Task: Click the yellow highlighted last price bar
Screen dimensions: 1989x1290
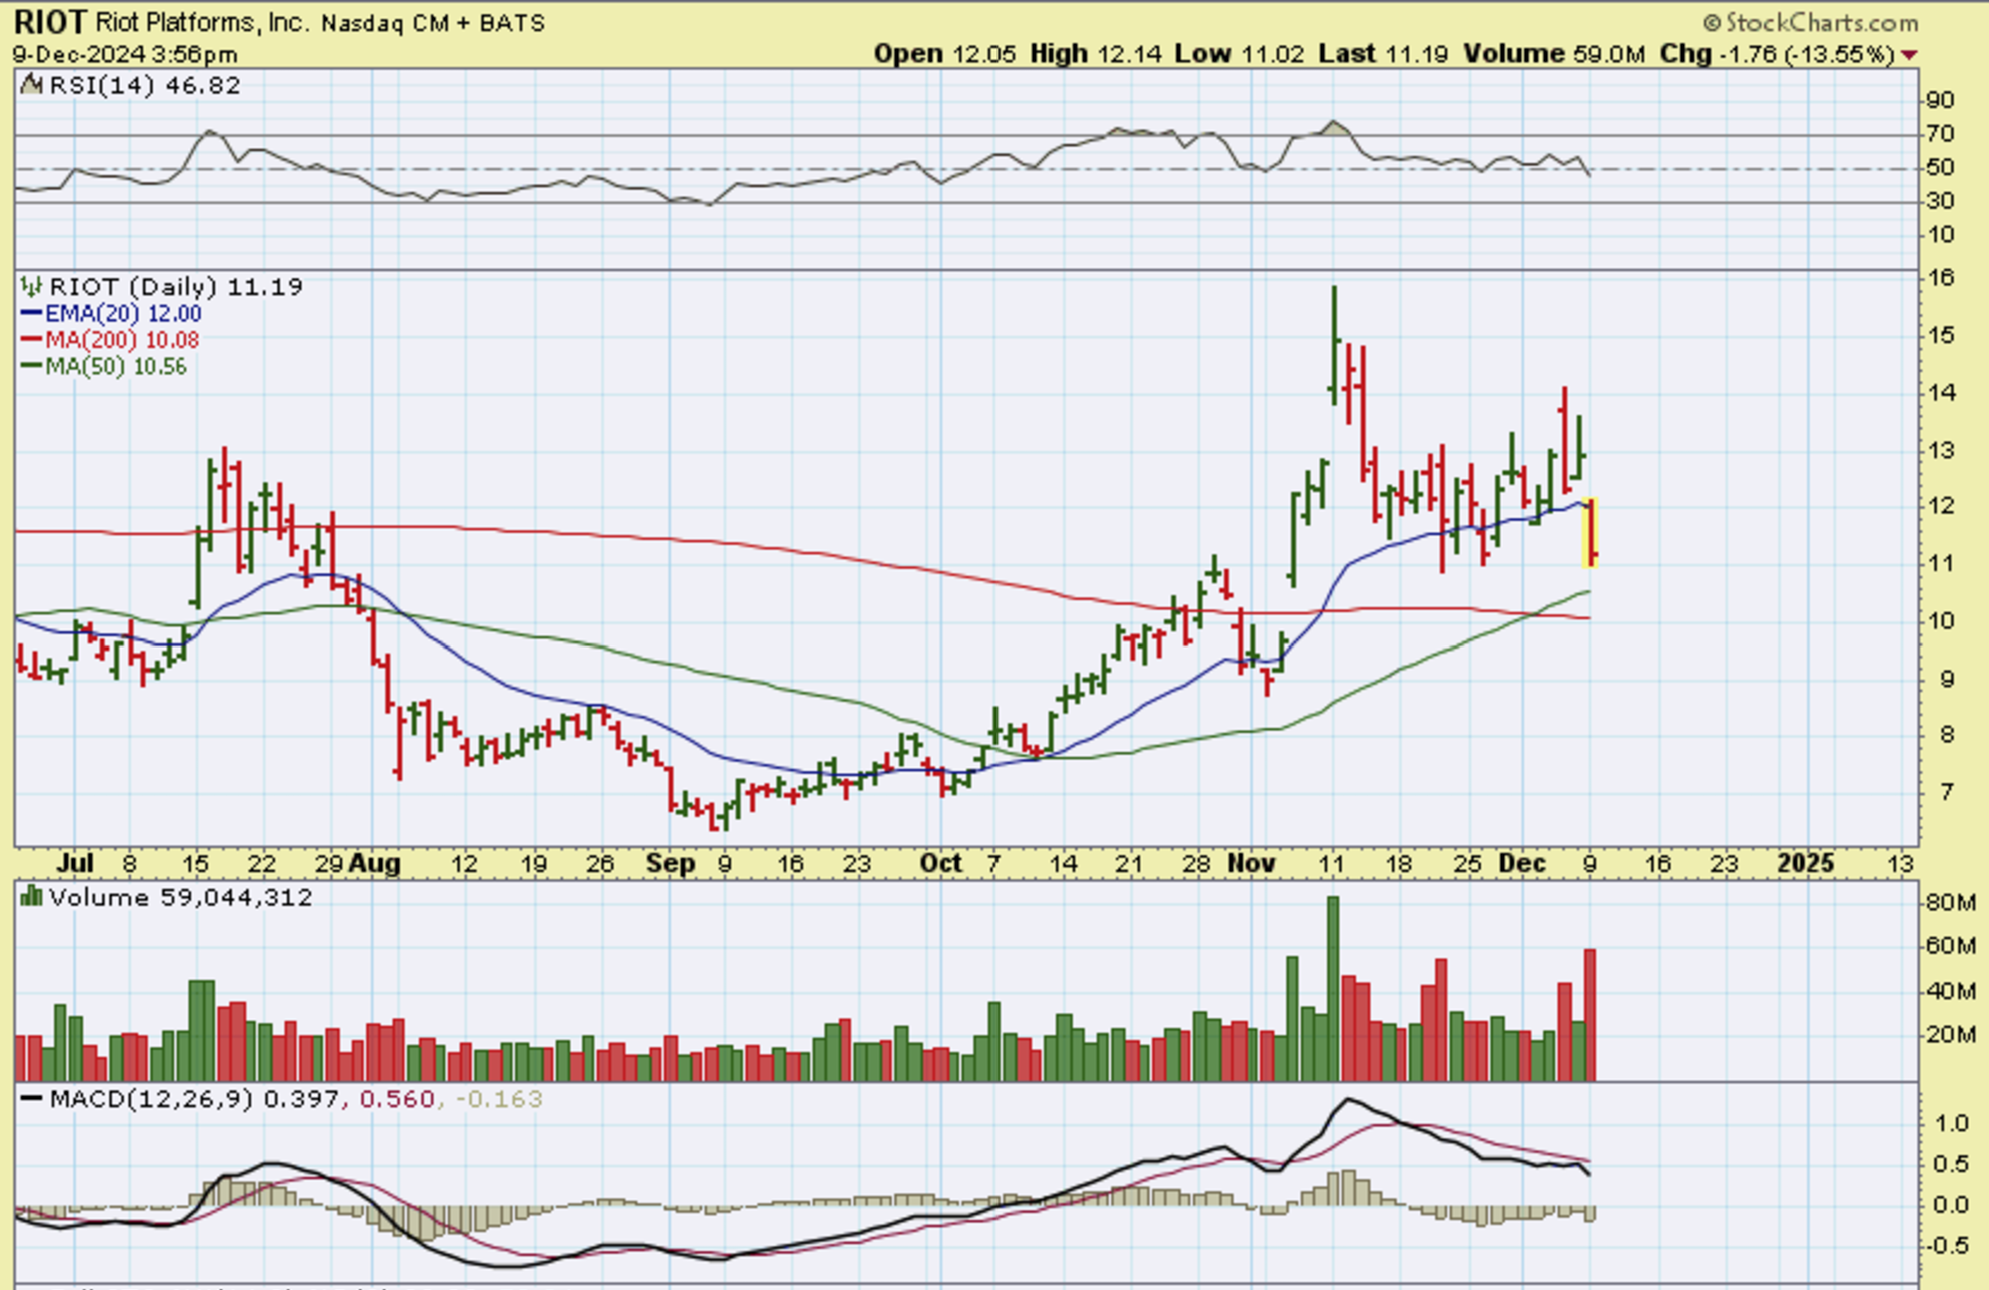Action: pos(1590,533)
